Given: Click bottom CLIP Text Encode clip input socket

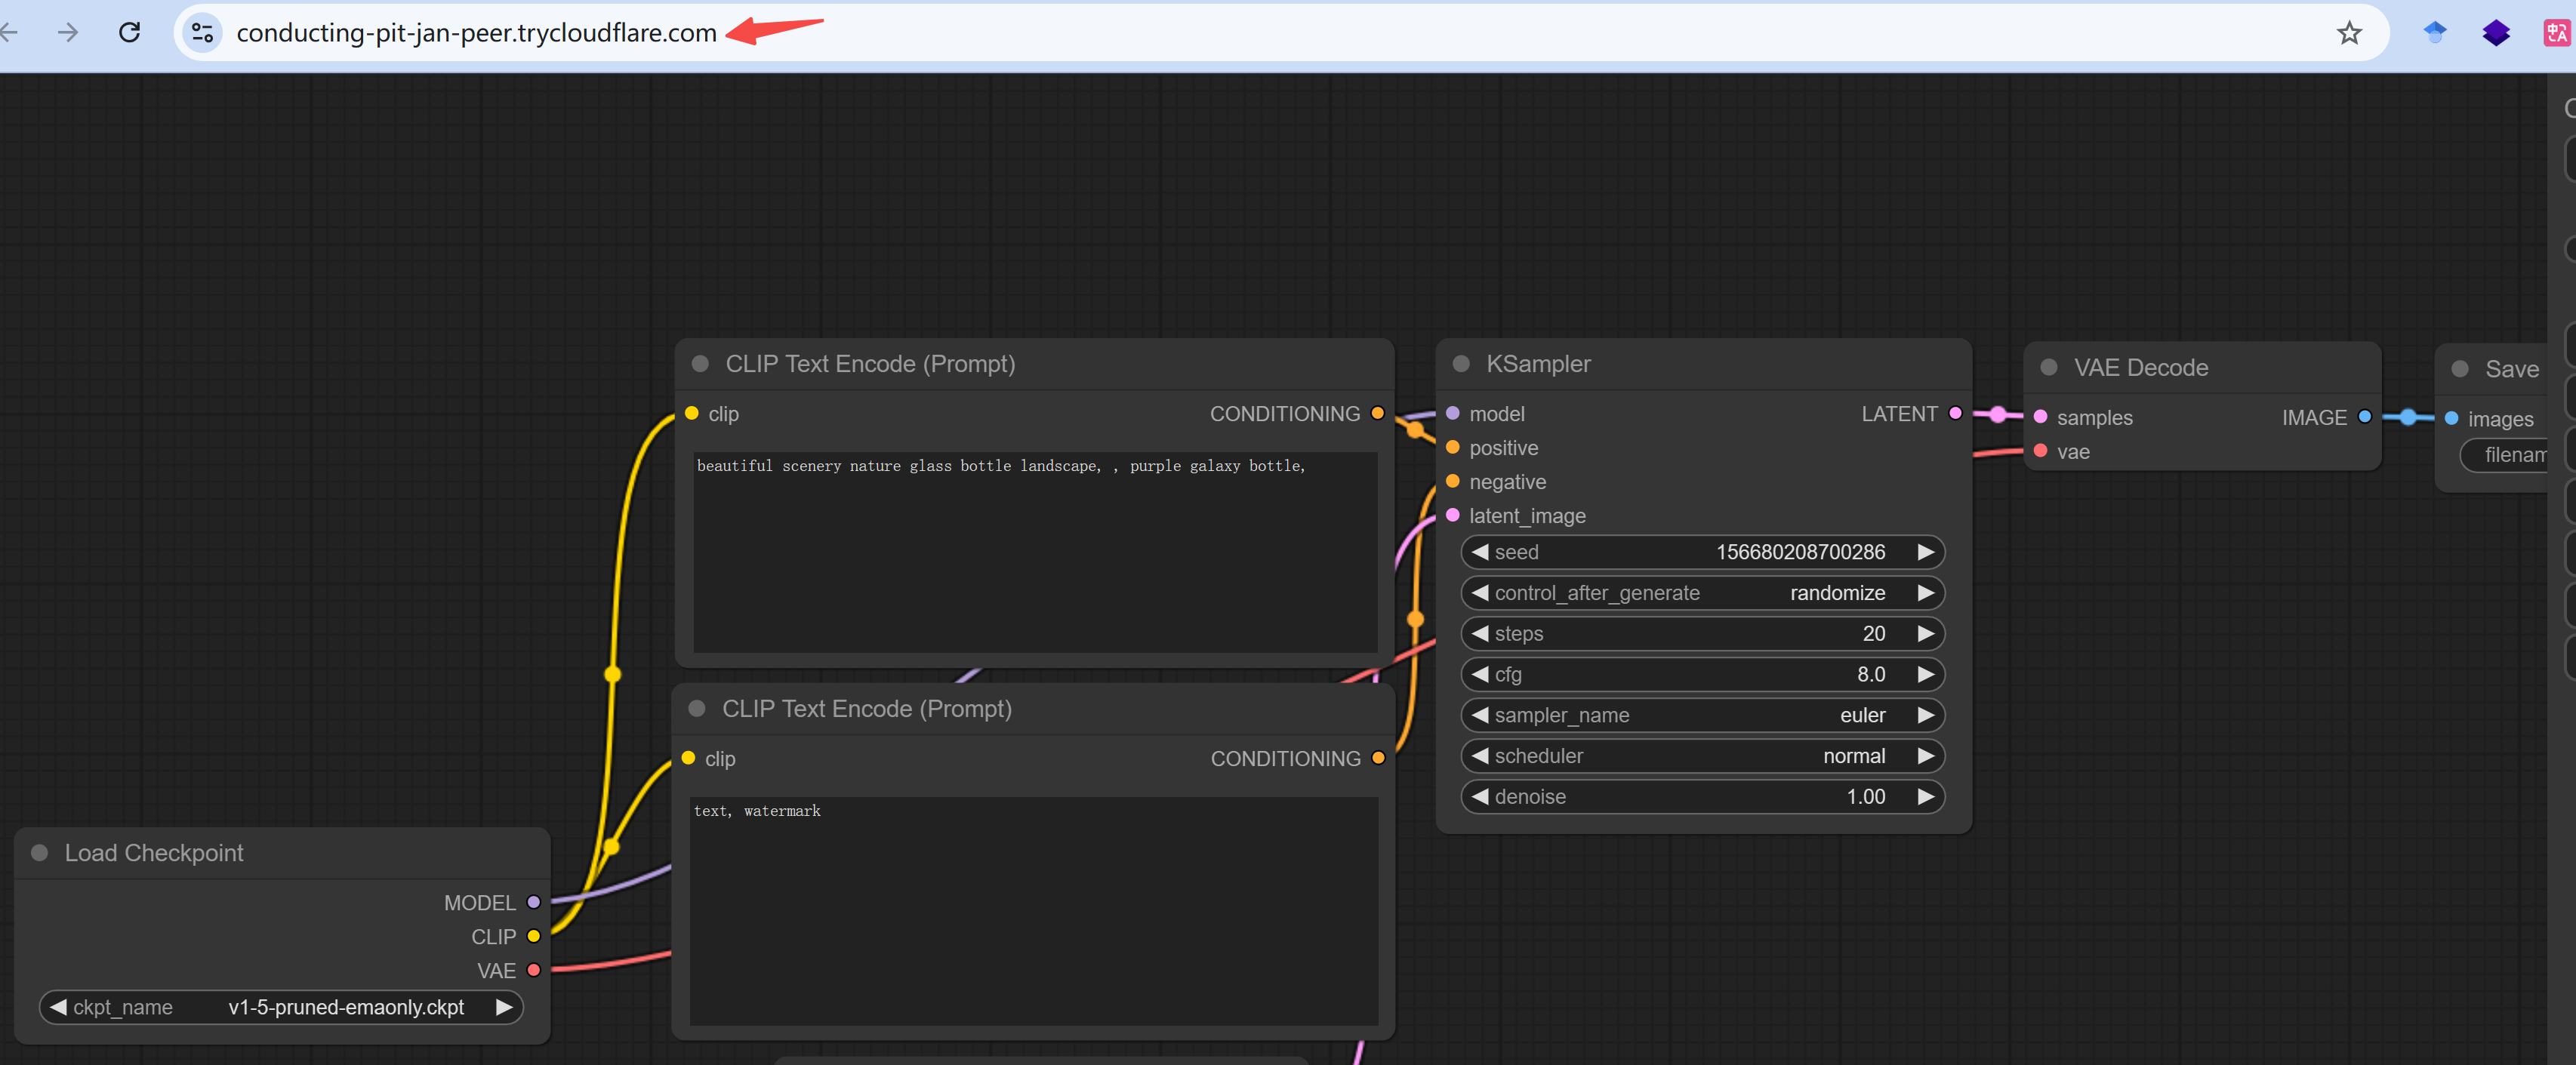Looking at the screenshot, I should (x=688, y=758).
